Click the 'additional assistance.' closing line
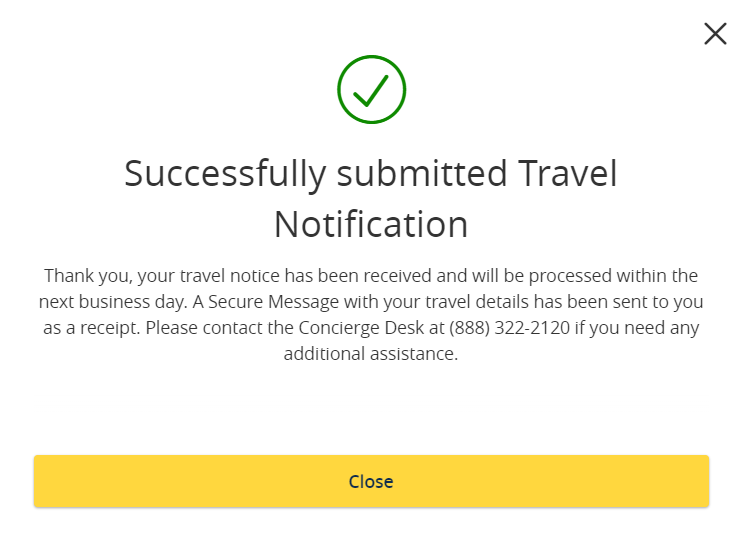This screenshot has height=535, width=740. click(x=371, y=353)
